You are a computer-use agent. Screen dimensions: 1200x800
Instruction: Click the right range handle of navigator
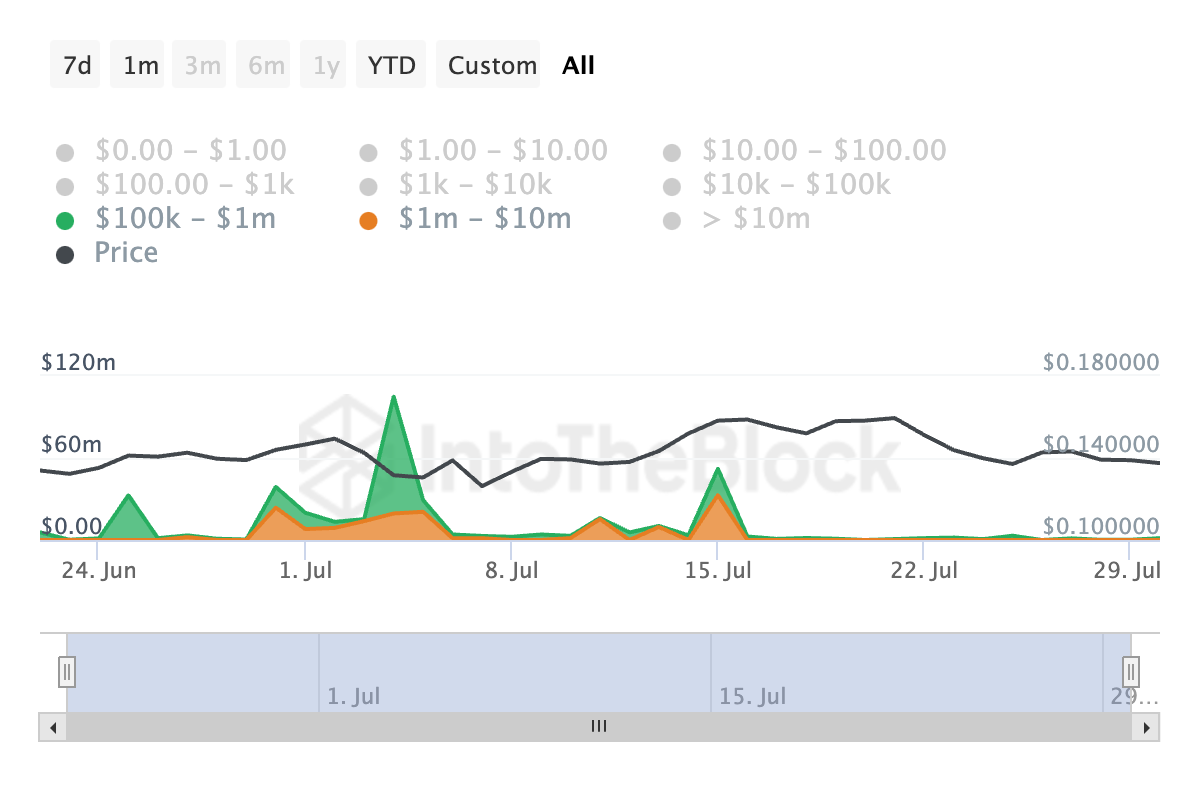coord(1131,669)
